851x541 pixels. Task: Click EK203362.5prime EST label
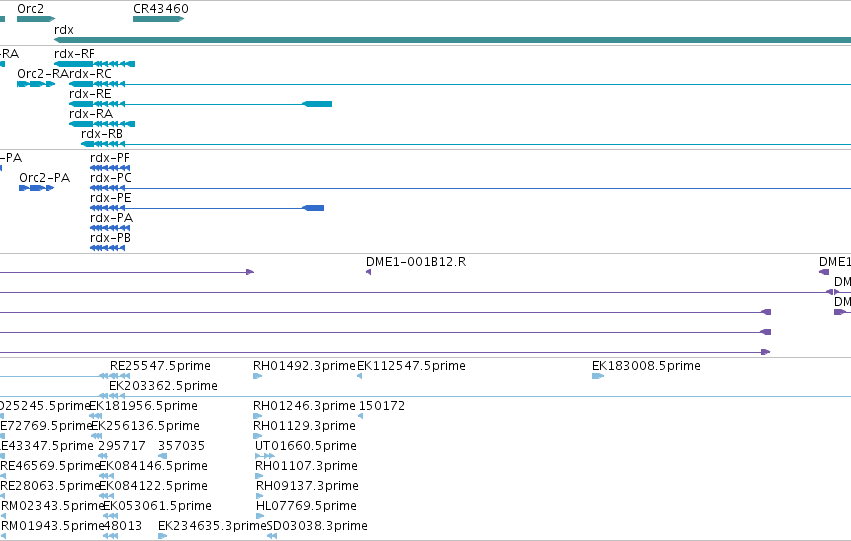click(x=163, y=386)
